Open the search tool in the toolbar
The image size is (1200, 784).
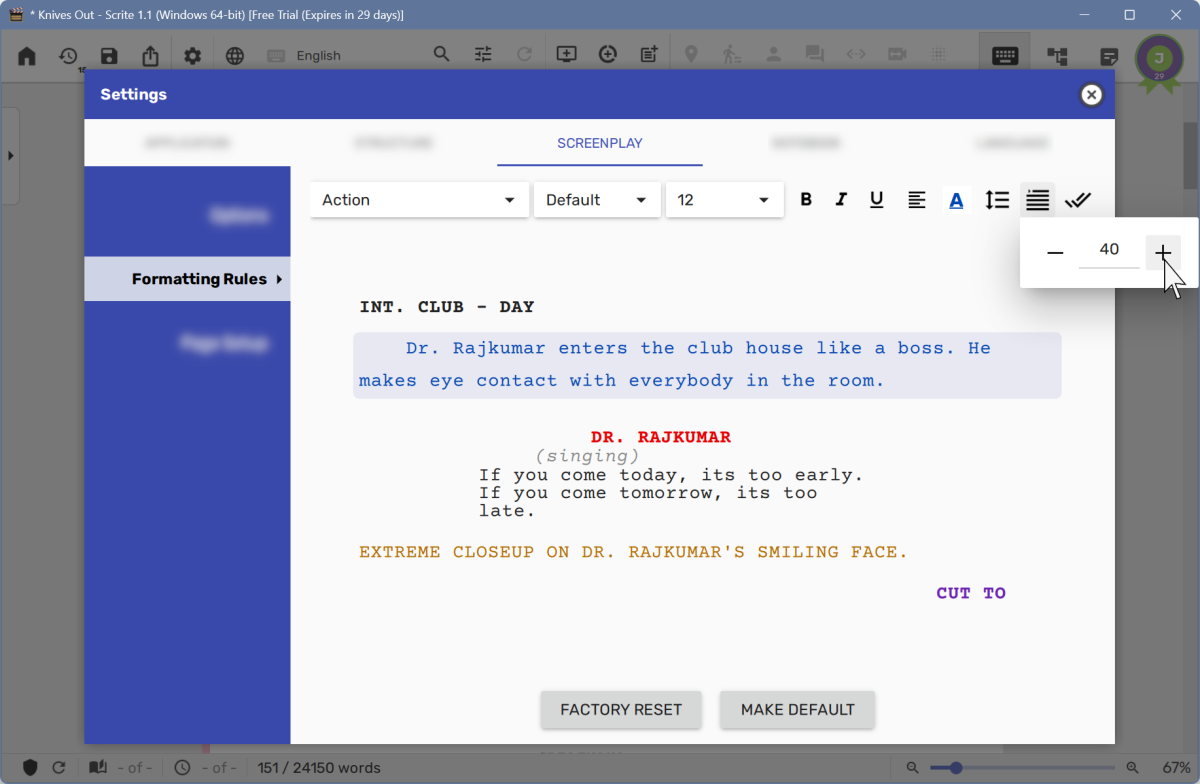[x=441, y=54]
